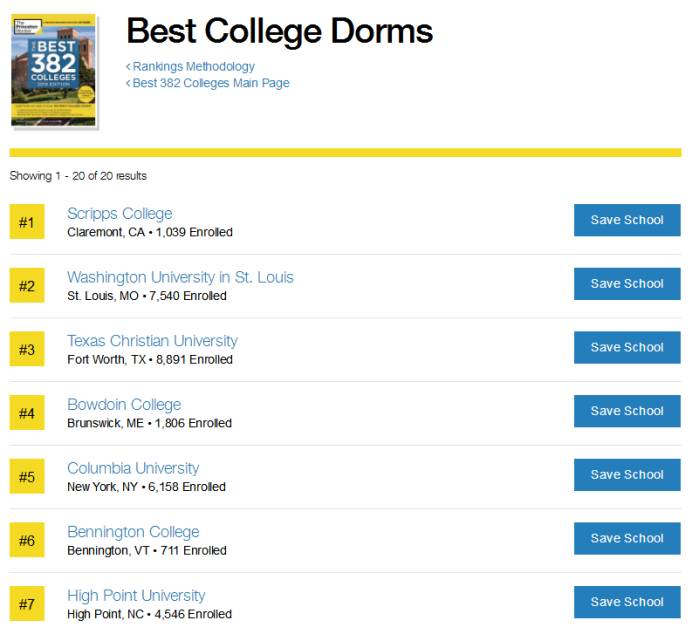Open the Scripps College listing
692x634 pixels.
point(119,214)
